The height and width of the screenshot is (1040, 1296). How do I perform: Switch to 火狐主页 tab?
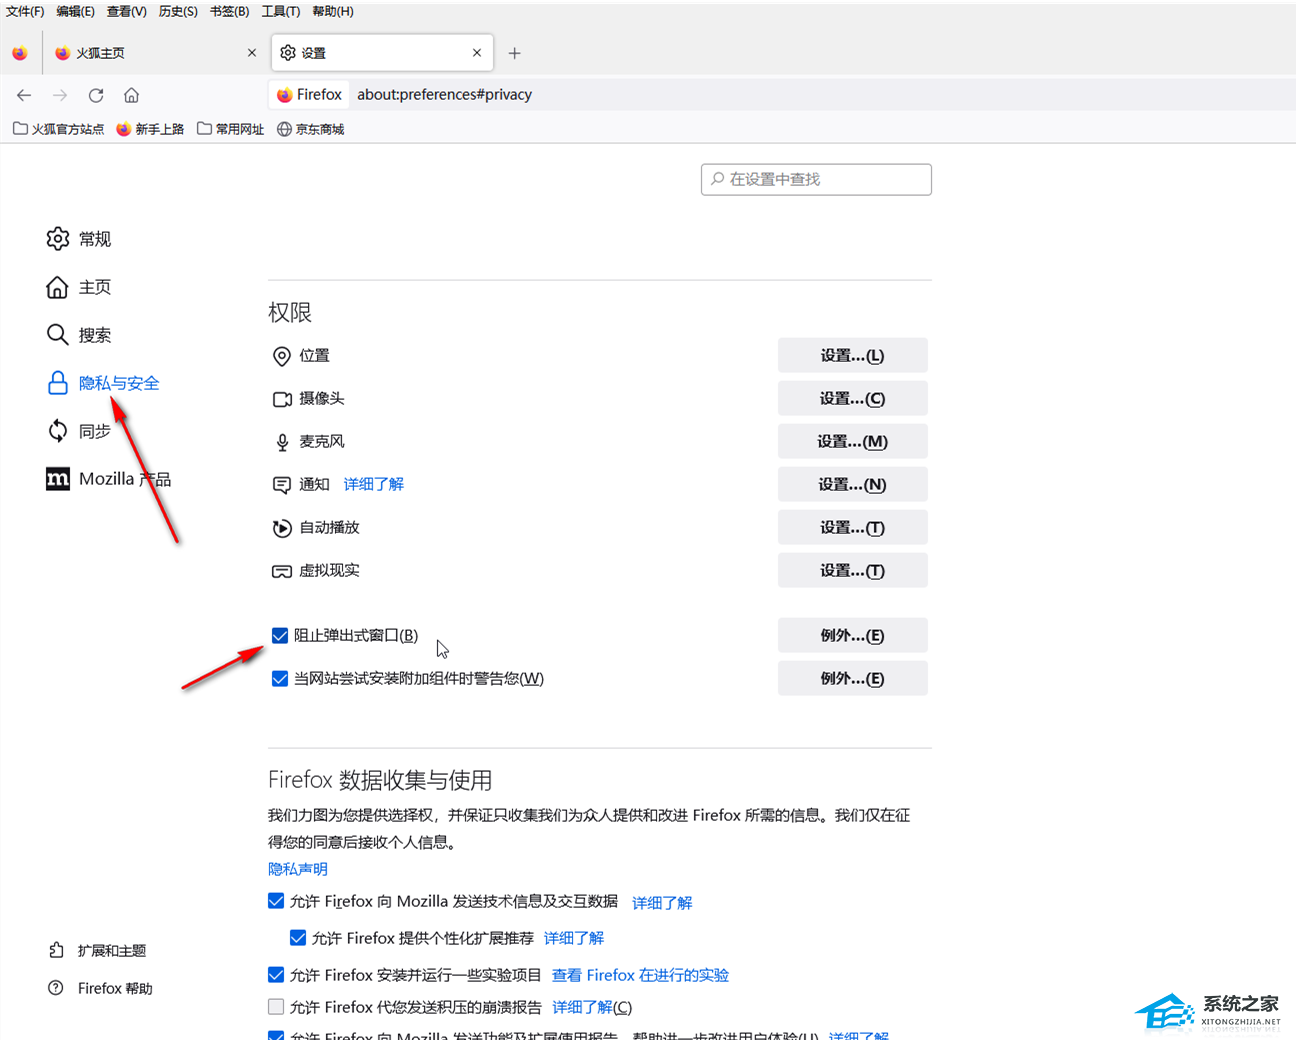tap(150, 53)
